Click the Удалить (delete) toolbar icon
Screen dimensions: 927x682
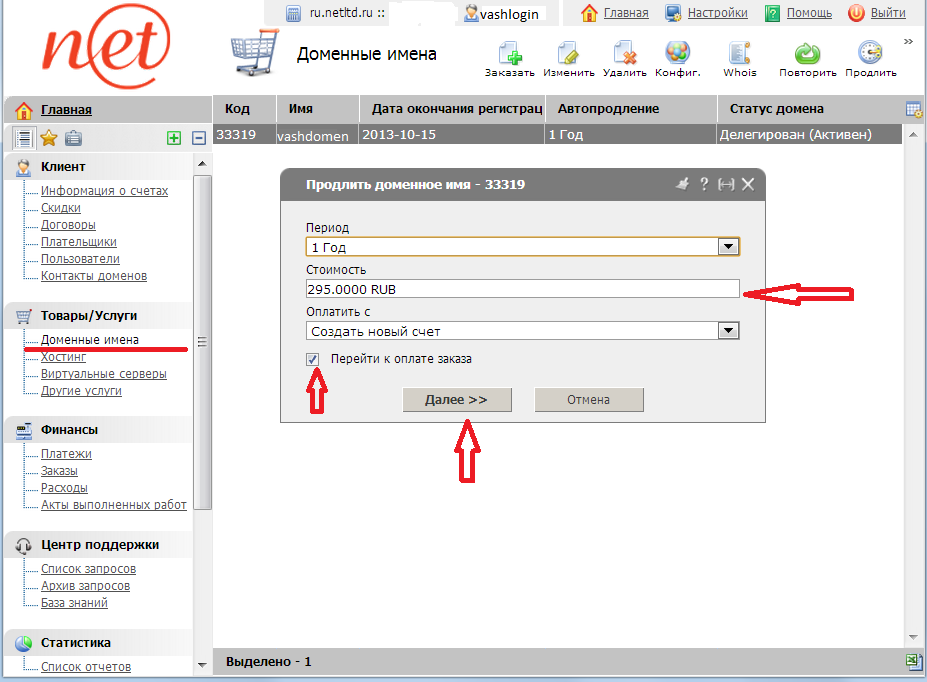[625, 54]
